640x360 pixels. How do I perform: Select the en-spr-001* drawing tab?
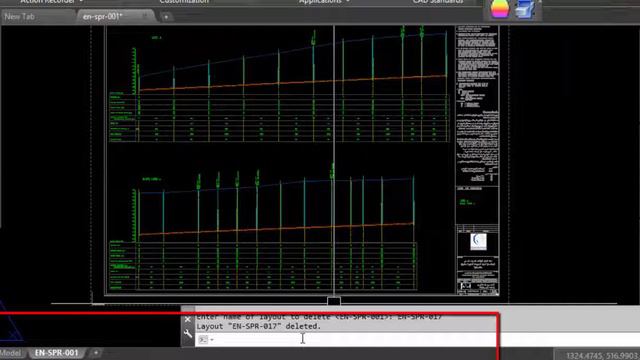102,17
